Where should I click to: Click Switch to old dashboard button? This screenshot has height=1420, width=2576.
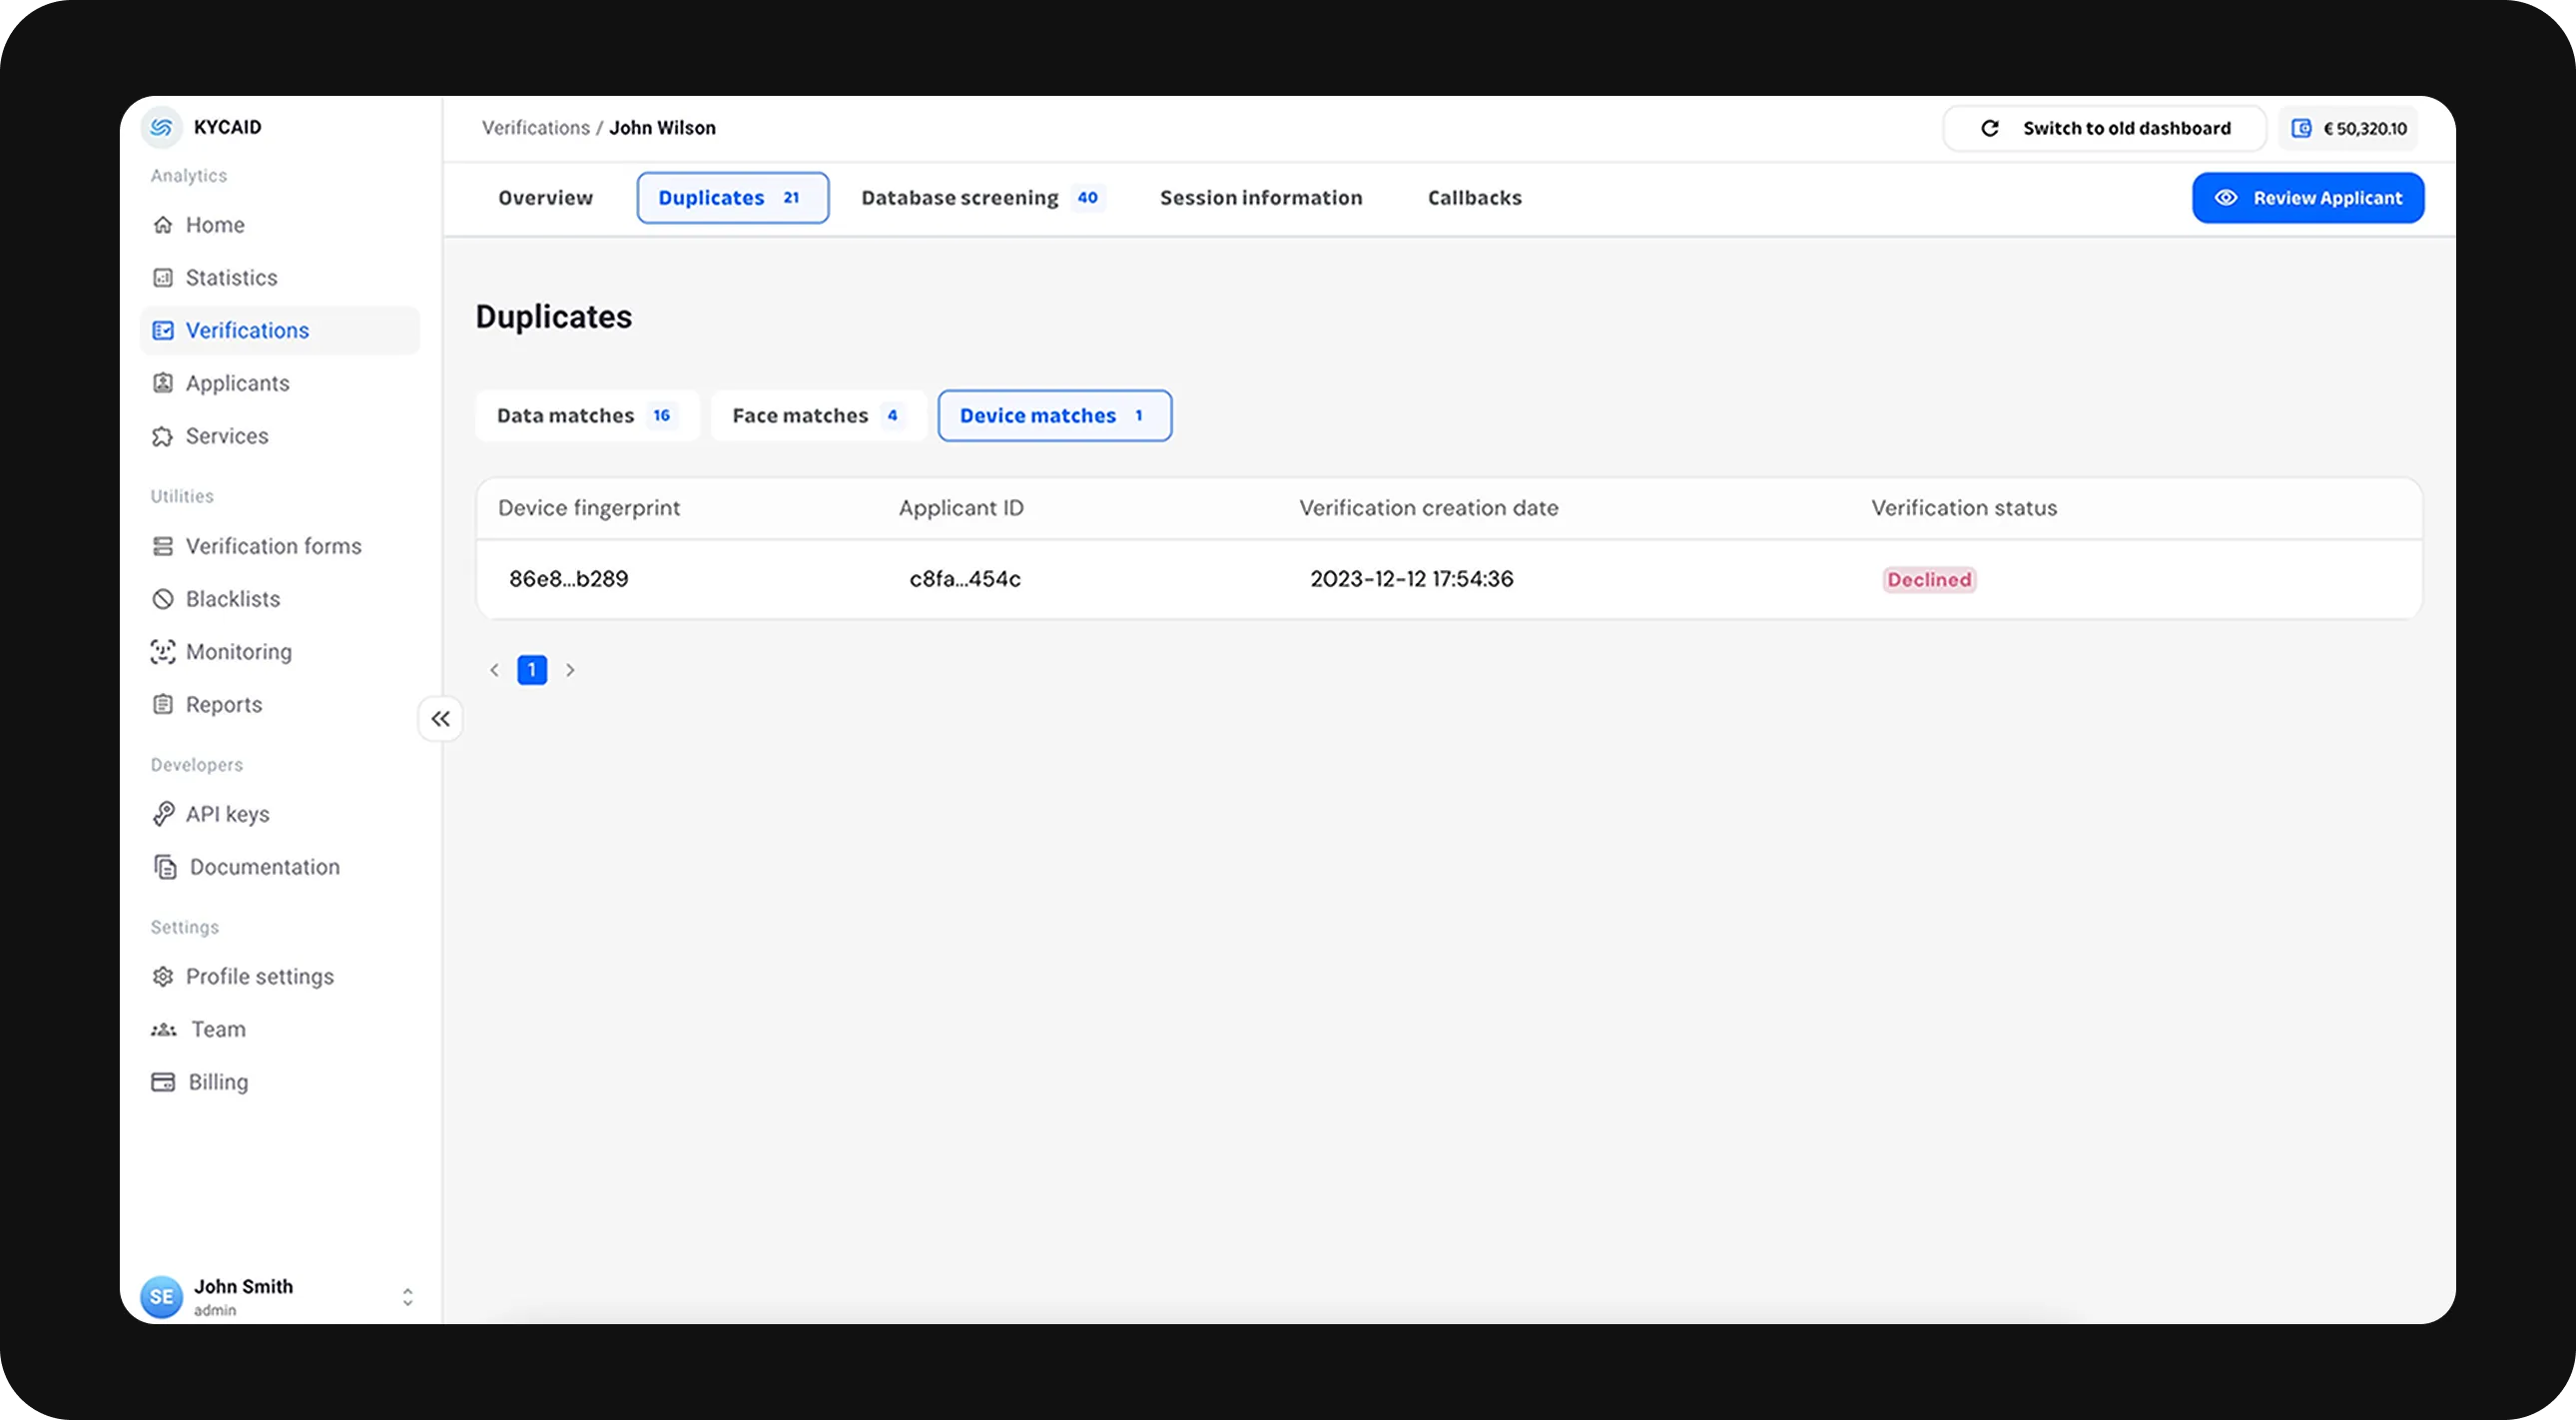pyautogui.click(x=2104, y=128)
